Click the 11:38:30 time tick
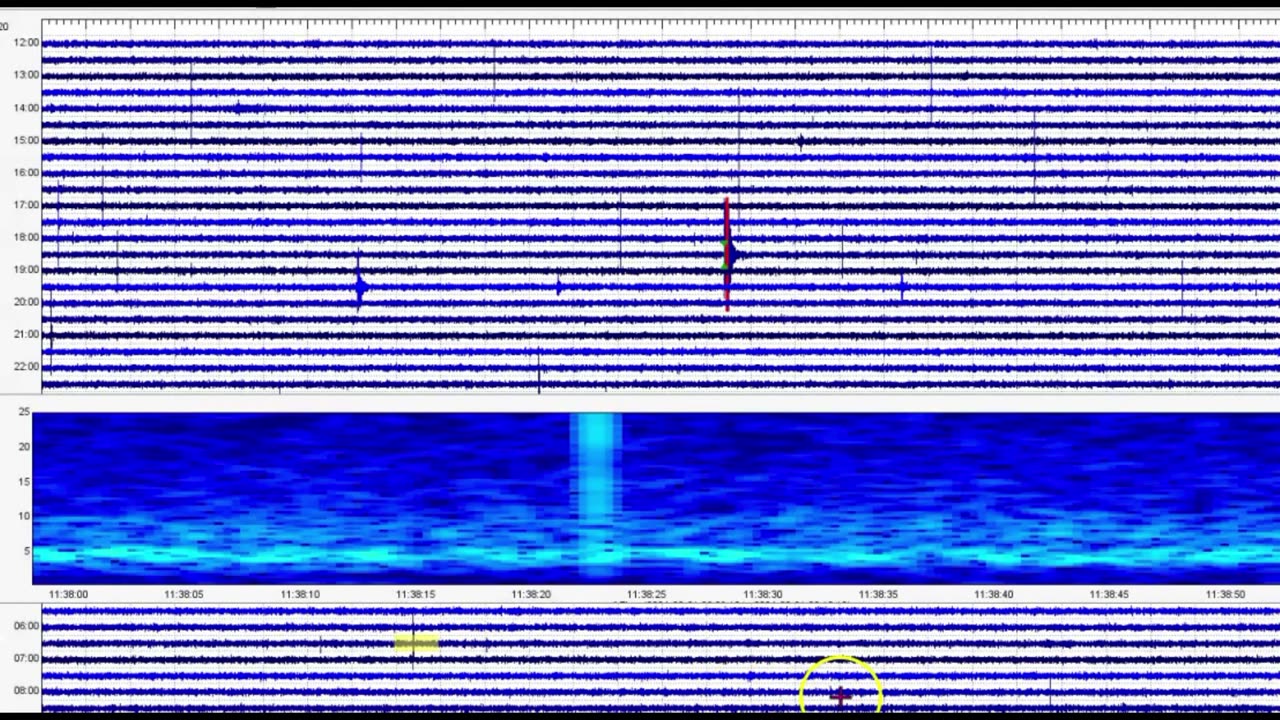Screen dimensions: 1280x720 tap(762, 594)
